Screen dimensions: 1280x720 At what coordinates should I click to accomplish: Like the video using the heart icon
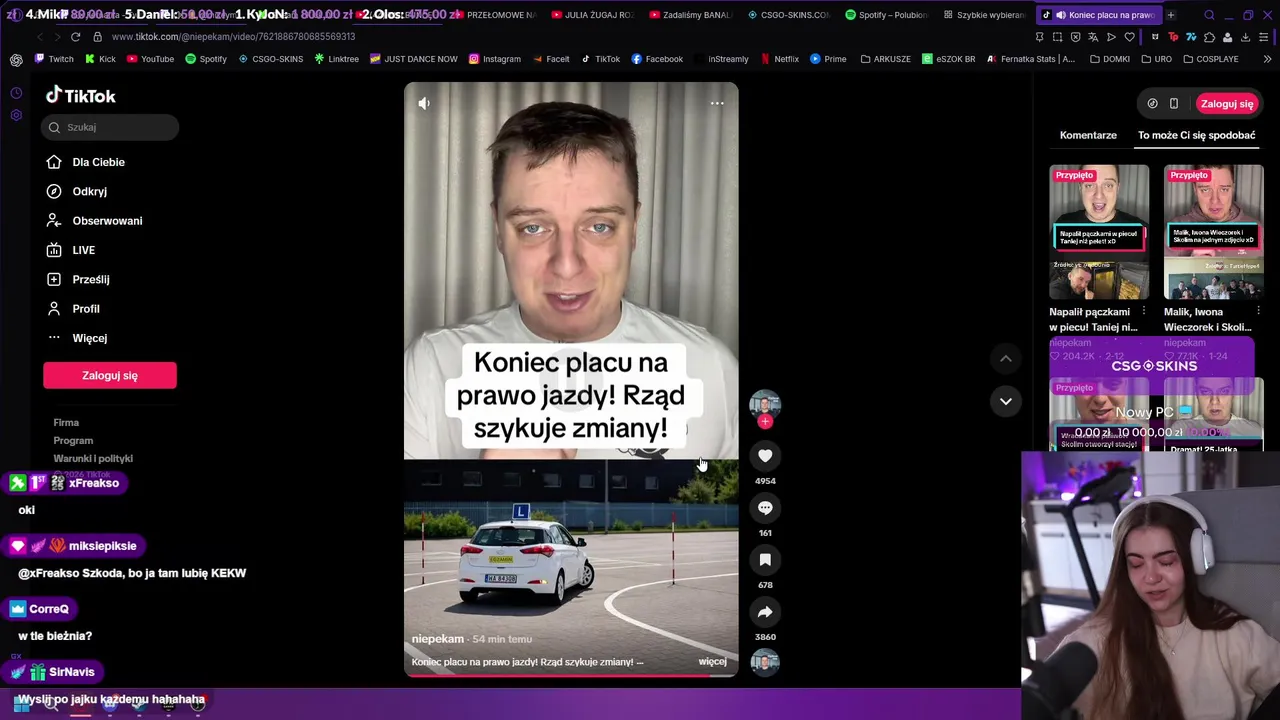(765, 456)
